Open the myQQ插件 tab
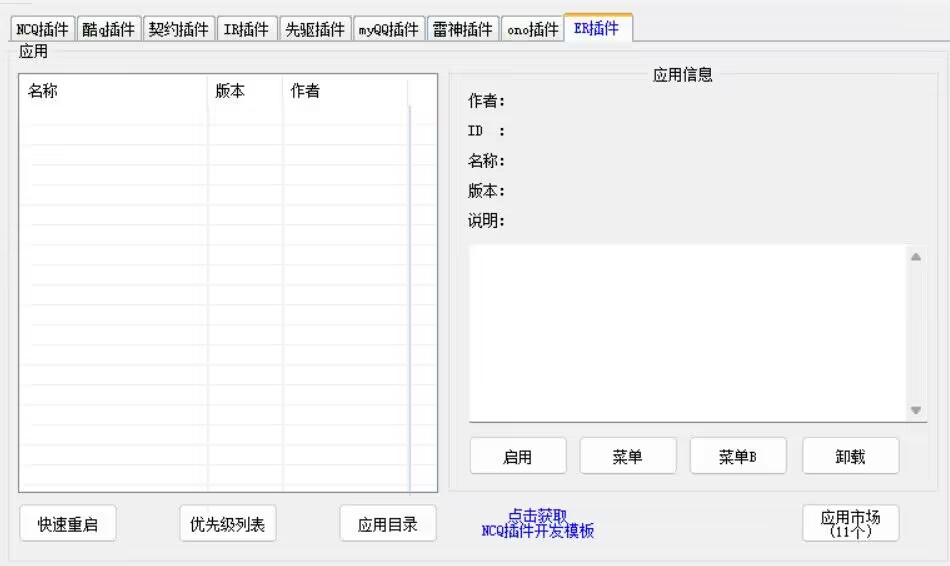 point(388,29)
